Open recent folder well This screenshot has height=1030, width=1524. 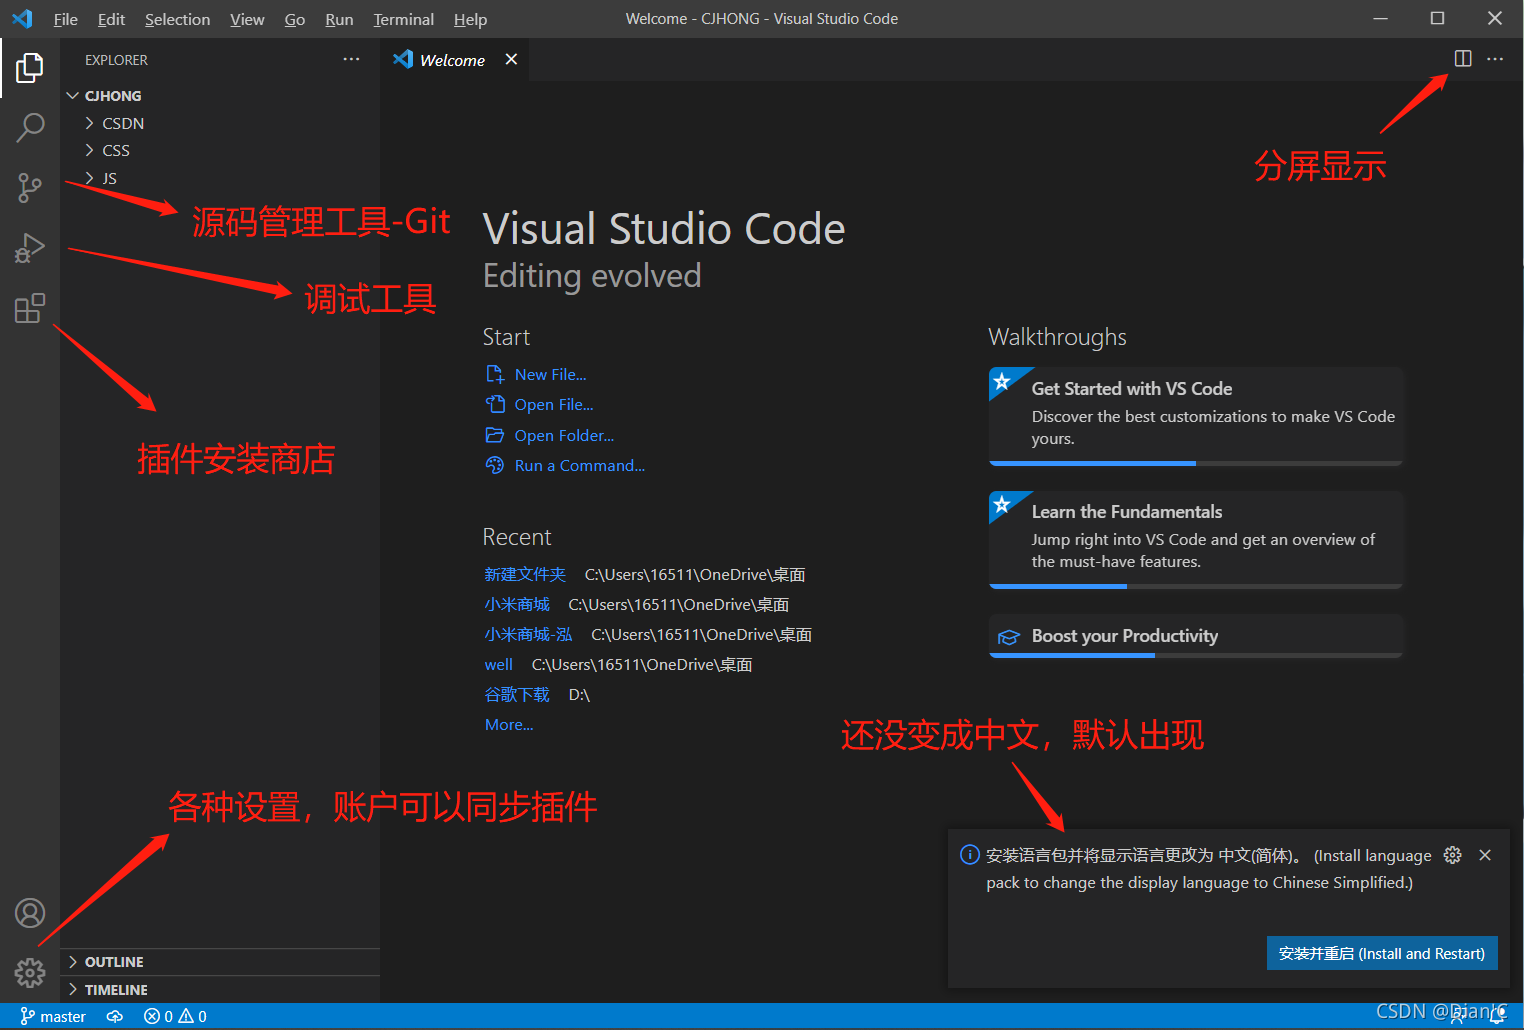[498, 665]
